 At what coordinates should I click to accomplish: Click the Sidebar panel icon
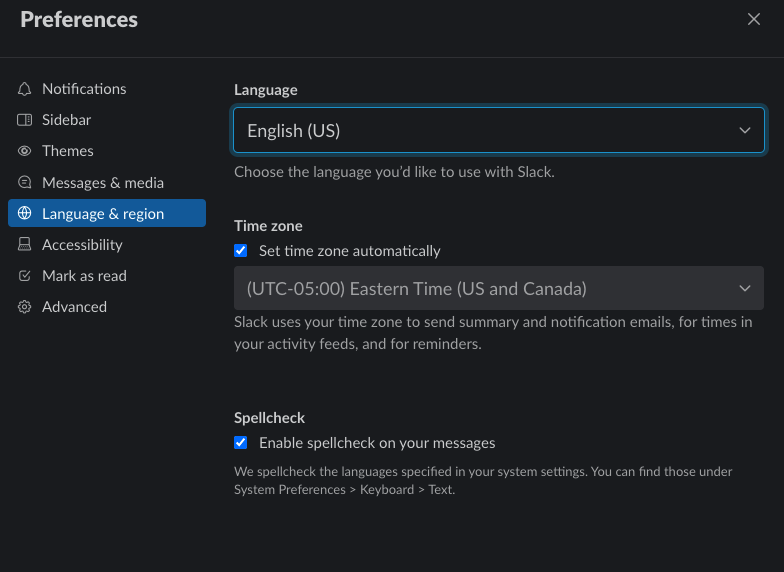pyautogui.click(x=24, y=120)
